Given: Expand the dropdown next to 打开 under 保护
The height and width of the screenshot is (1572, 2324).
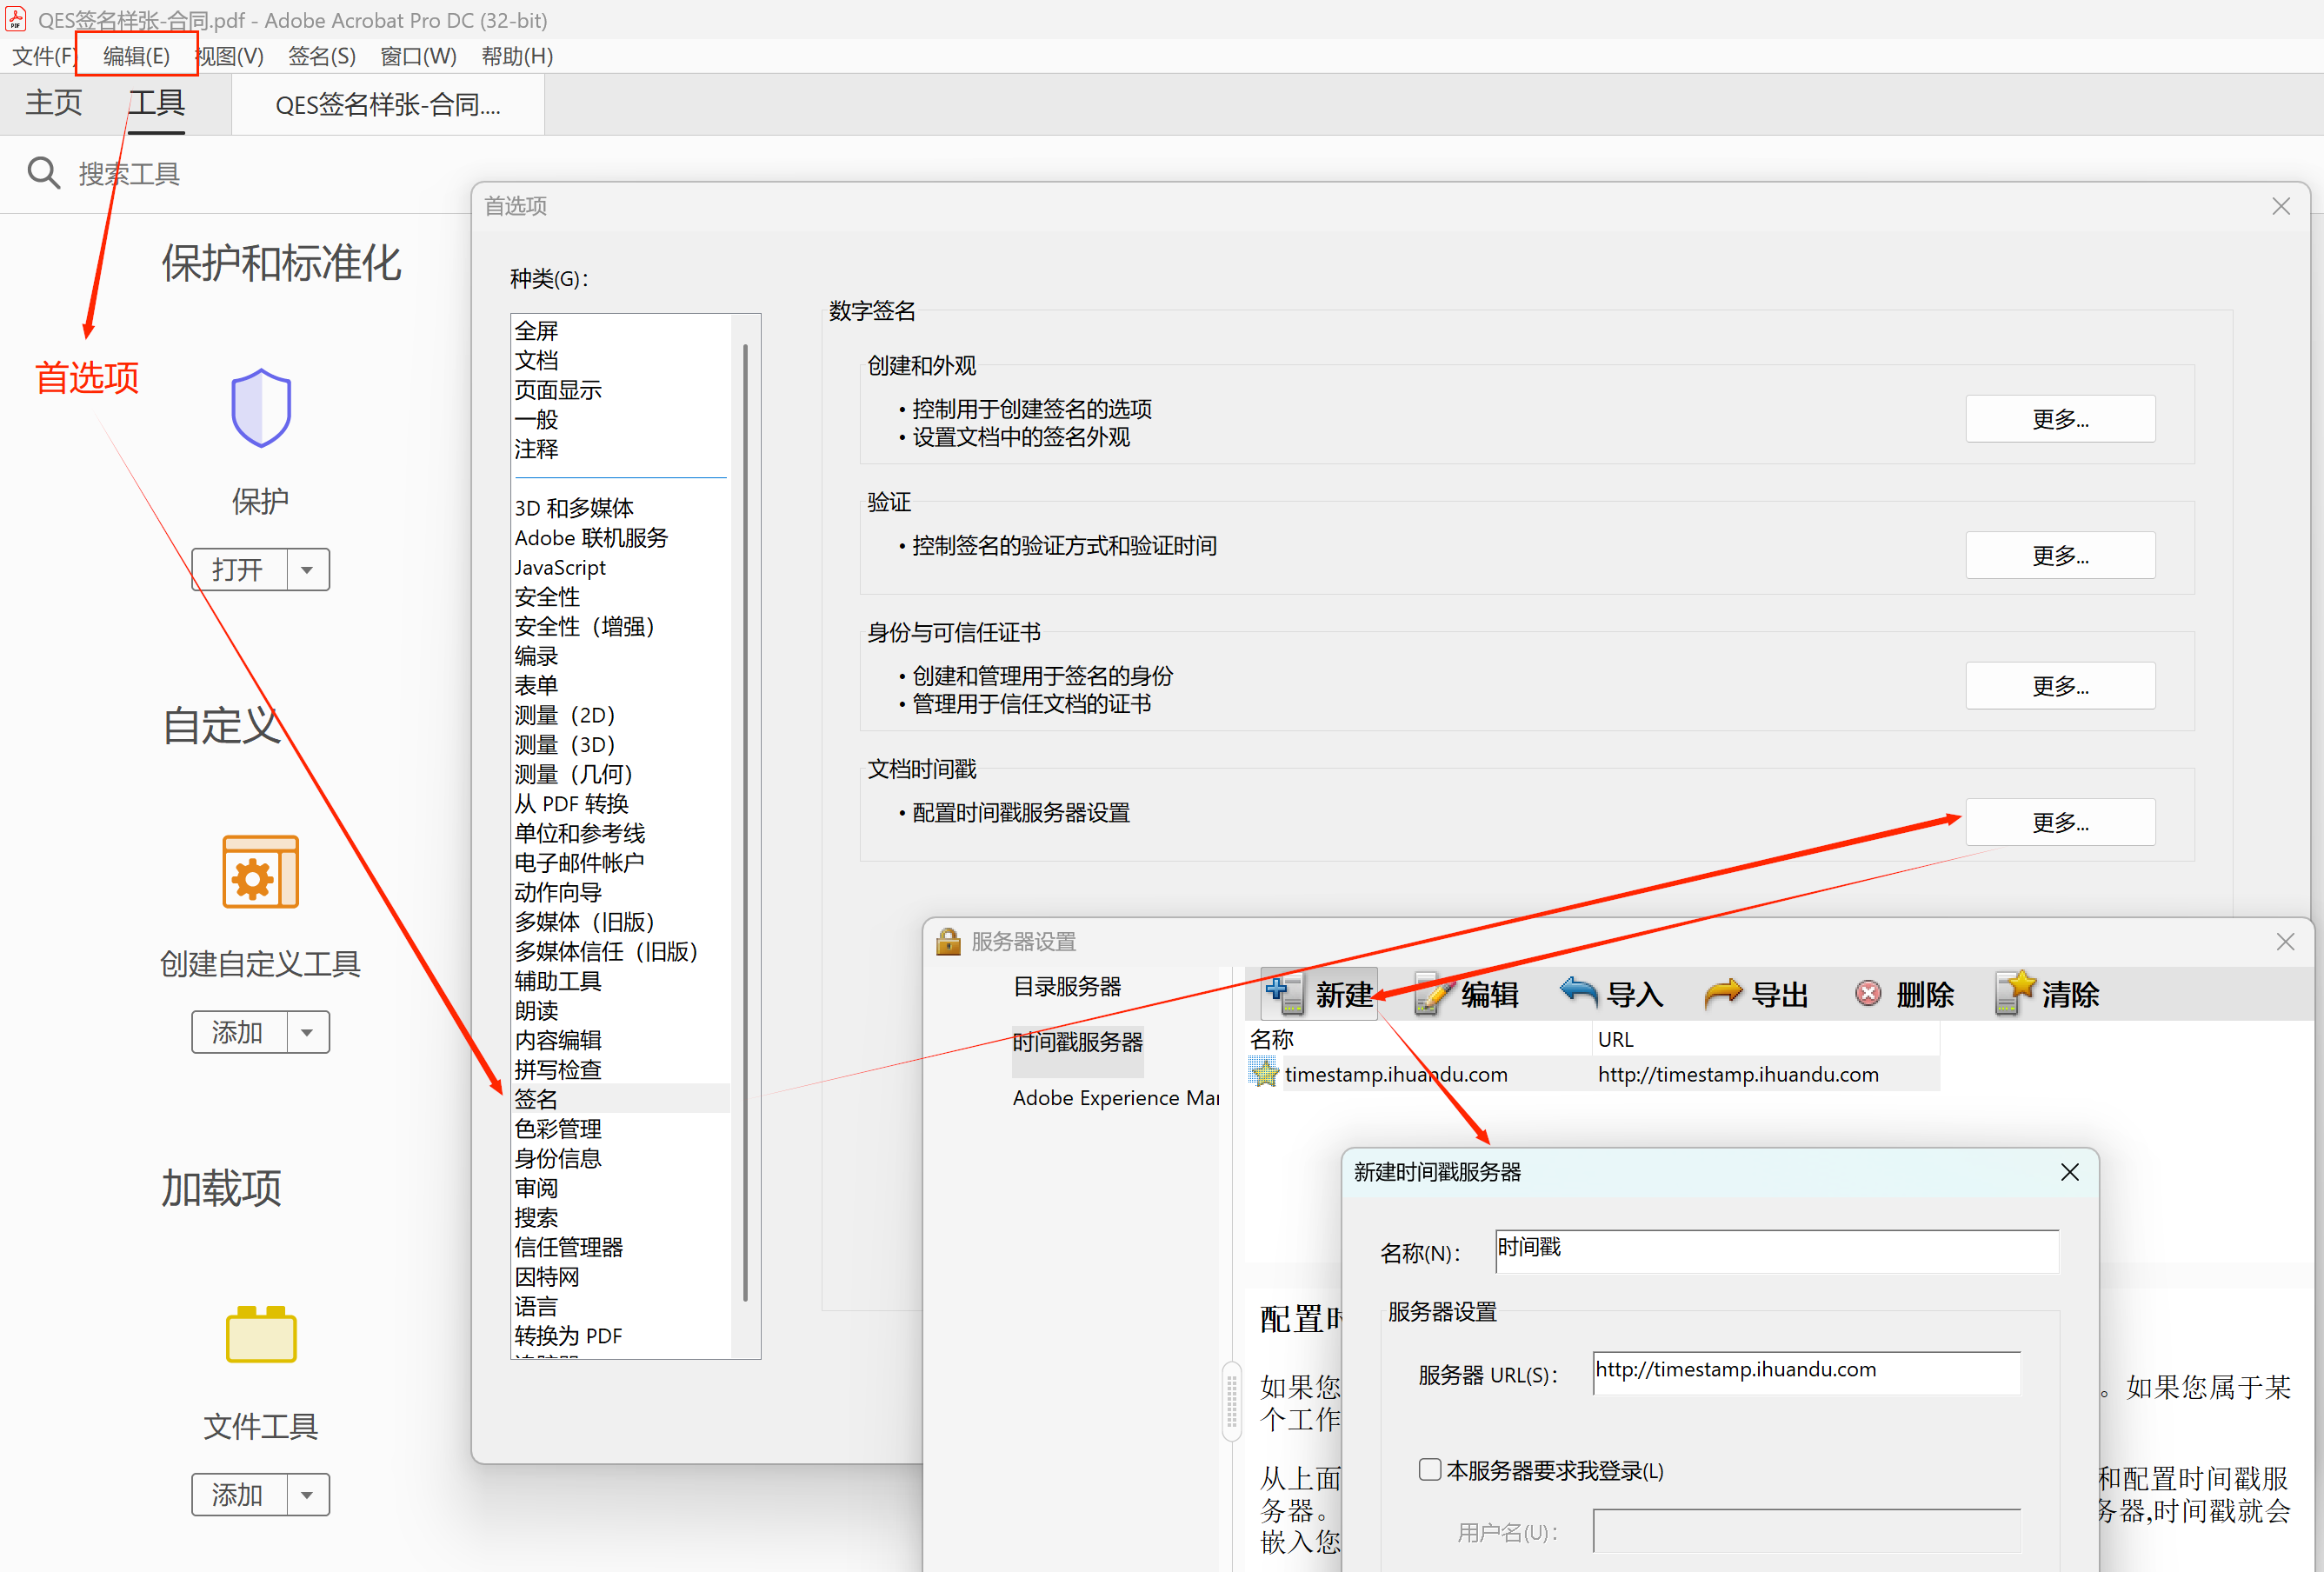Looking at the screenshot, I should 307,569.
